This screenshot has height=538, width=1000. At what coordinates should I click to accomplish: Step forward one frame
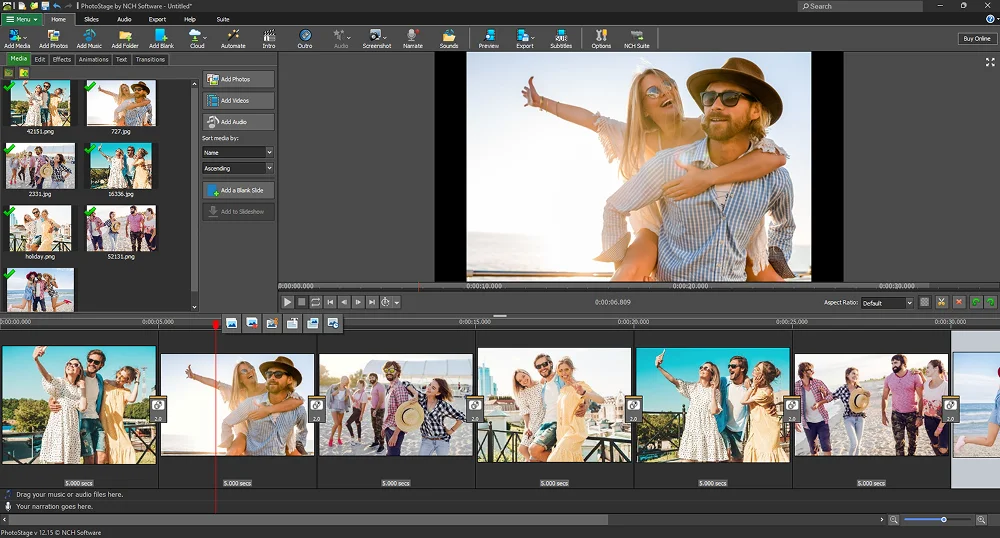pos(358,302)
